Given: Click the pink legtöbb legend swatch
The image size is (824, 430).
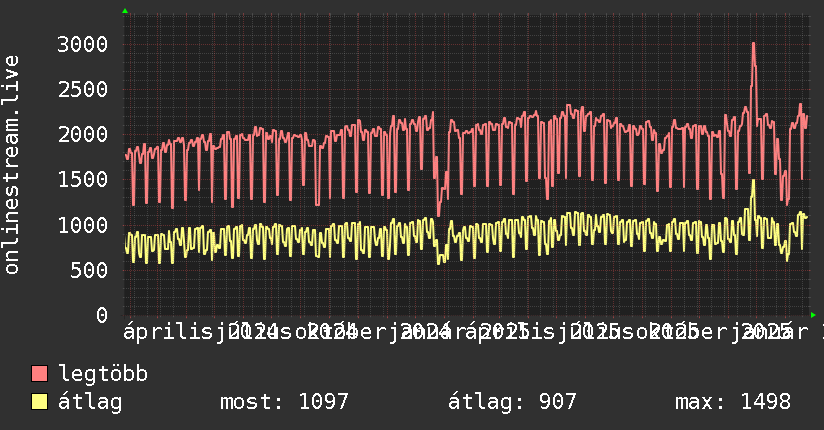Looking at the screenshot, I should [x=39, y=373].
